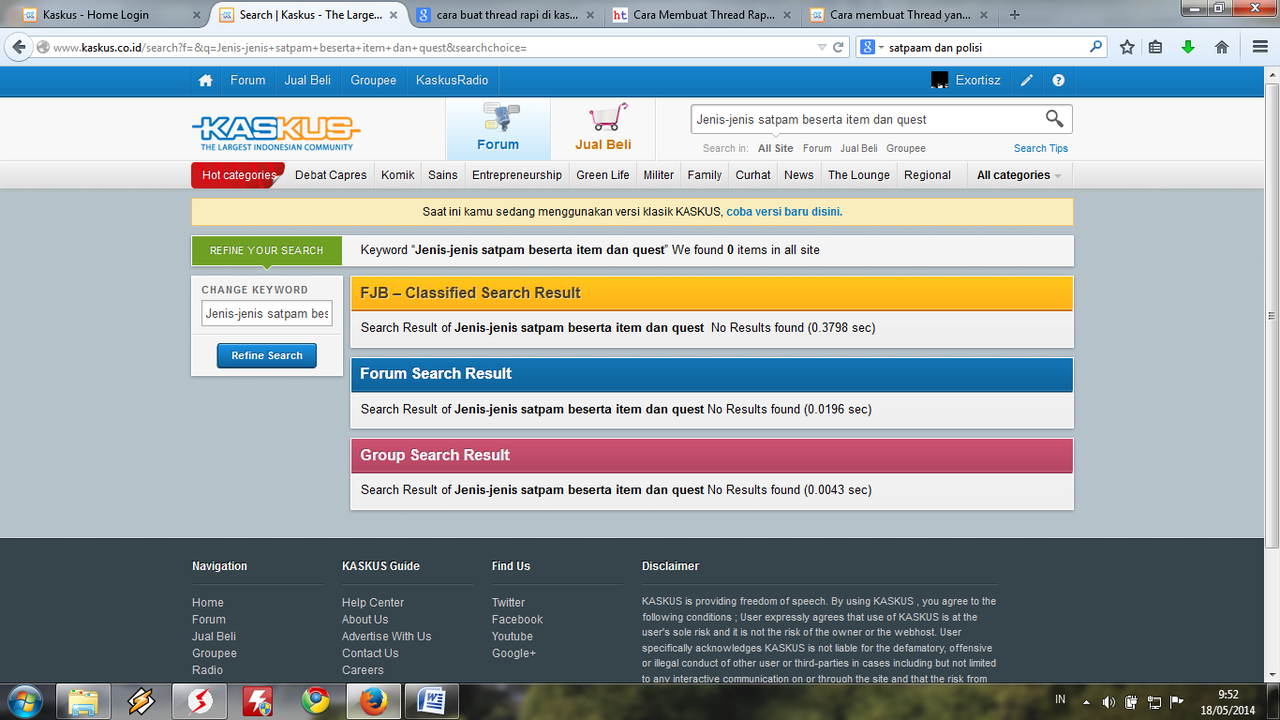This screenshot has width=1280, height=720.
Task: Click the browser search bar magnifier icon
Action: tap(1096, 47)
